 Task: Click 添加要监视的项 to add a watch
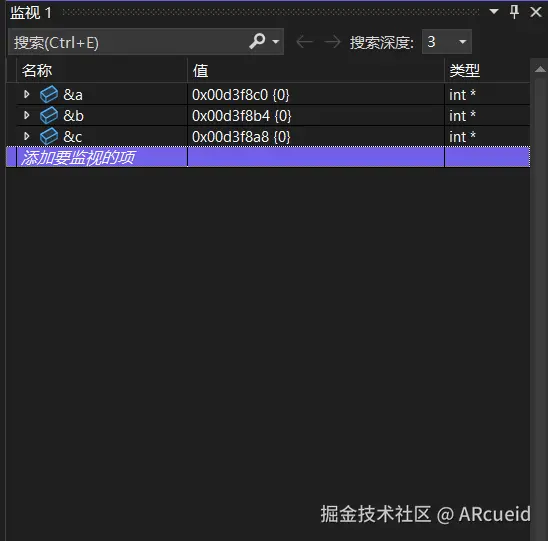[78, 157]
